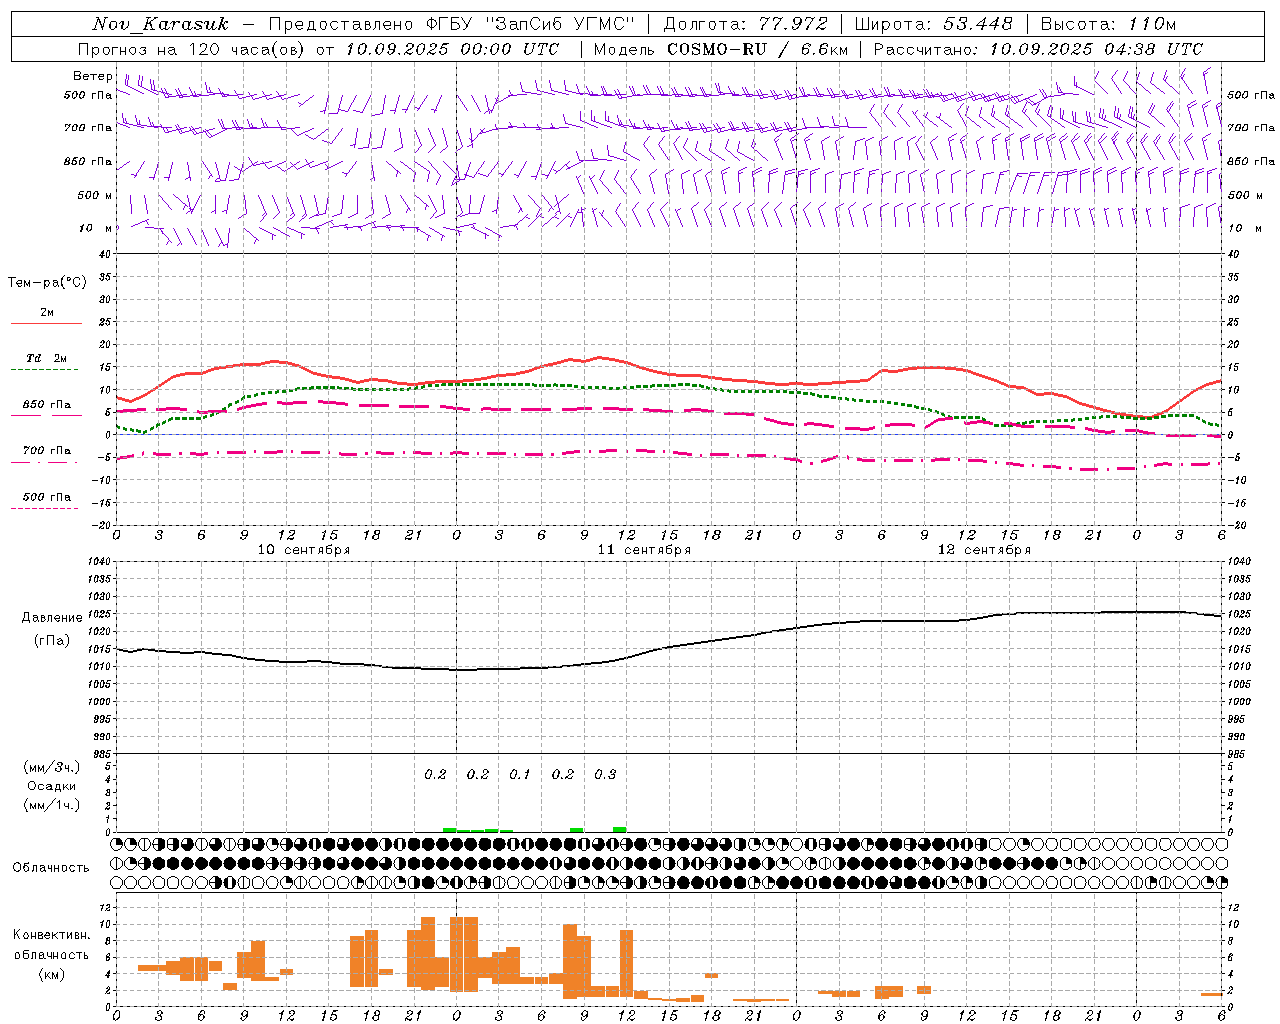The height and width of the screenshot is (1024, 1280).
Task: Click the Осадки precipitation label
Action: point(51,786)
